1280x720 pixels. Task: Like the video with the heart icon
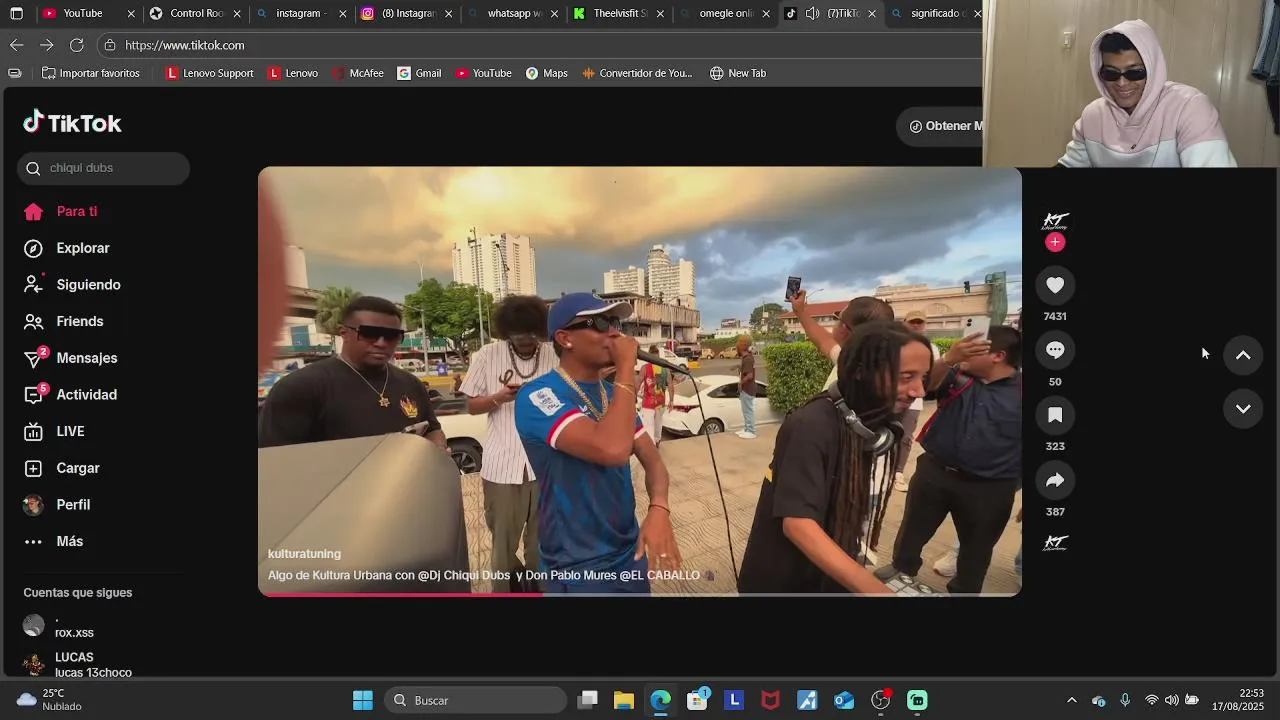click(1055, 285)
